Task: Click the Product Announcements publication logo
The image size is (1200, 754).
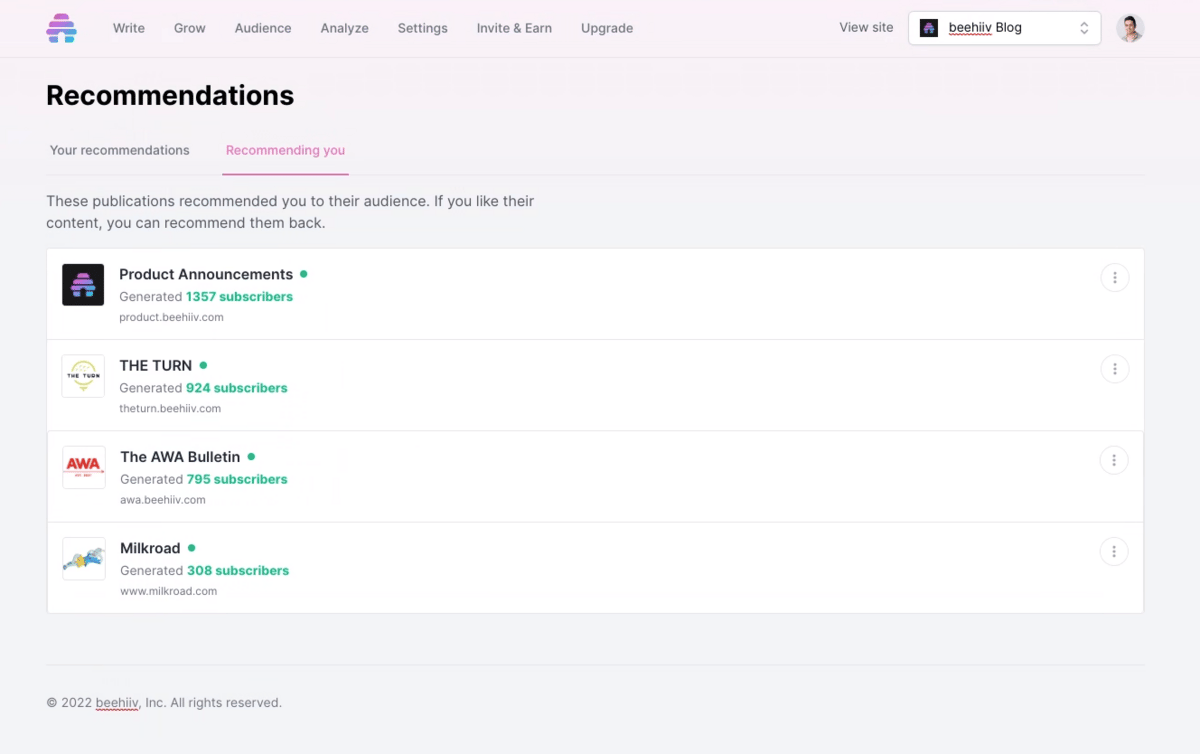Action: tap(83, 285)
